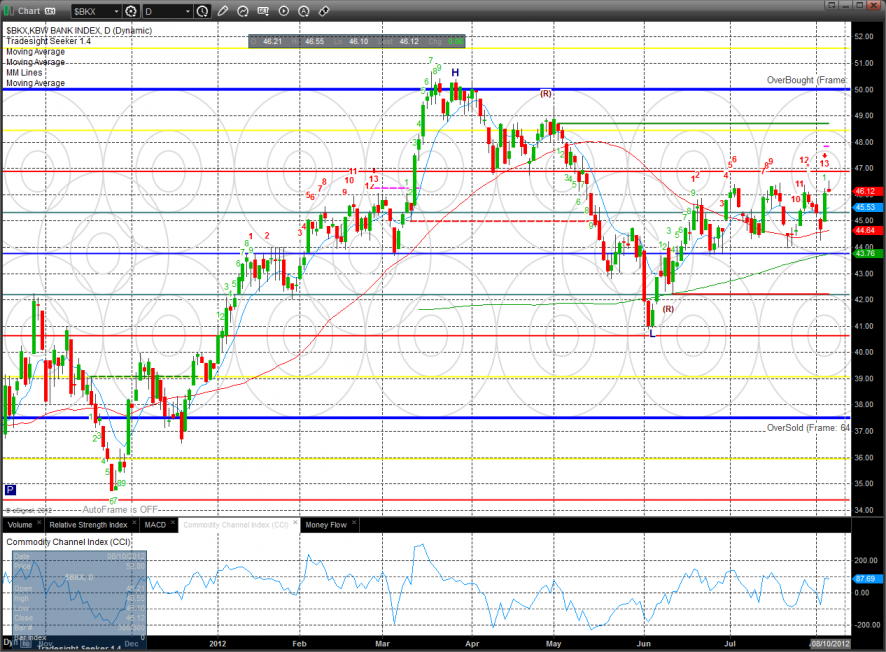This screenshot has height=652, width=886.
Task: Open the interval clock settings icon
Action: [203, 11]
